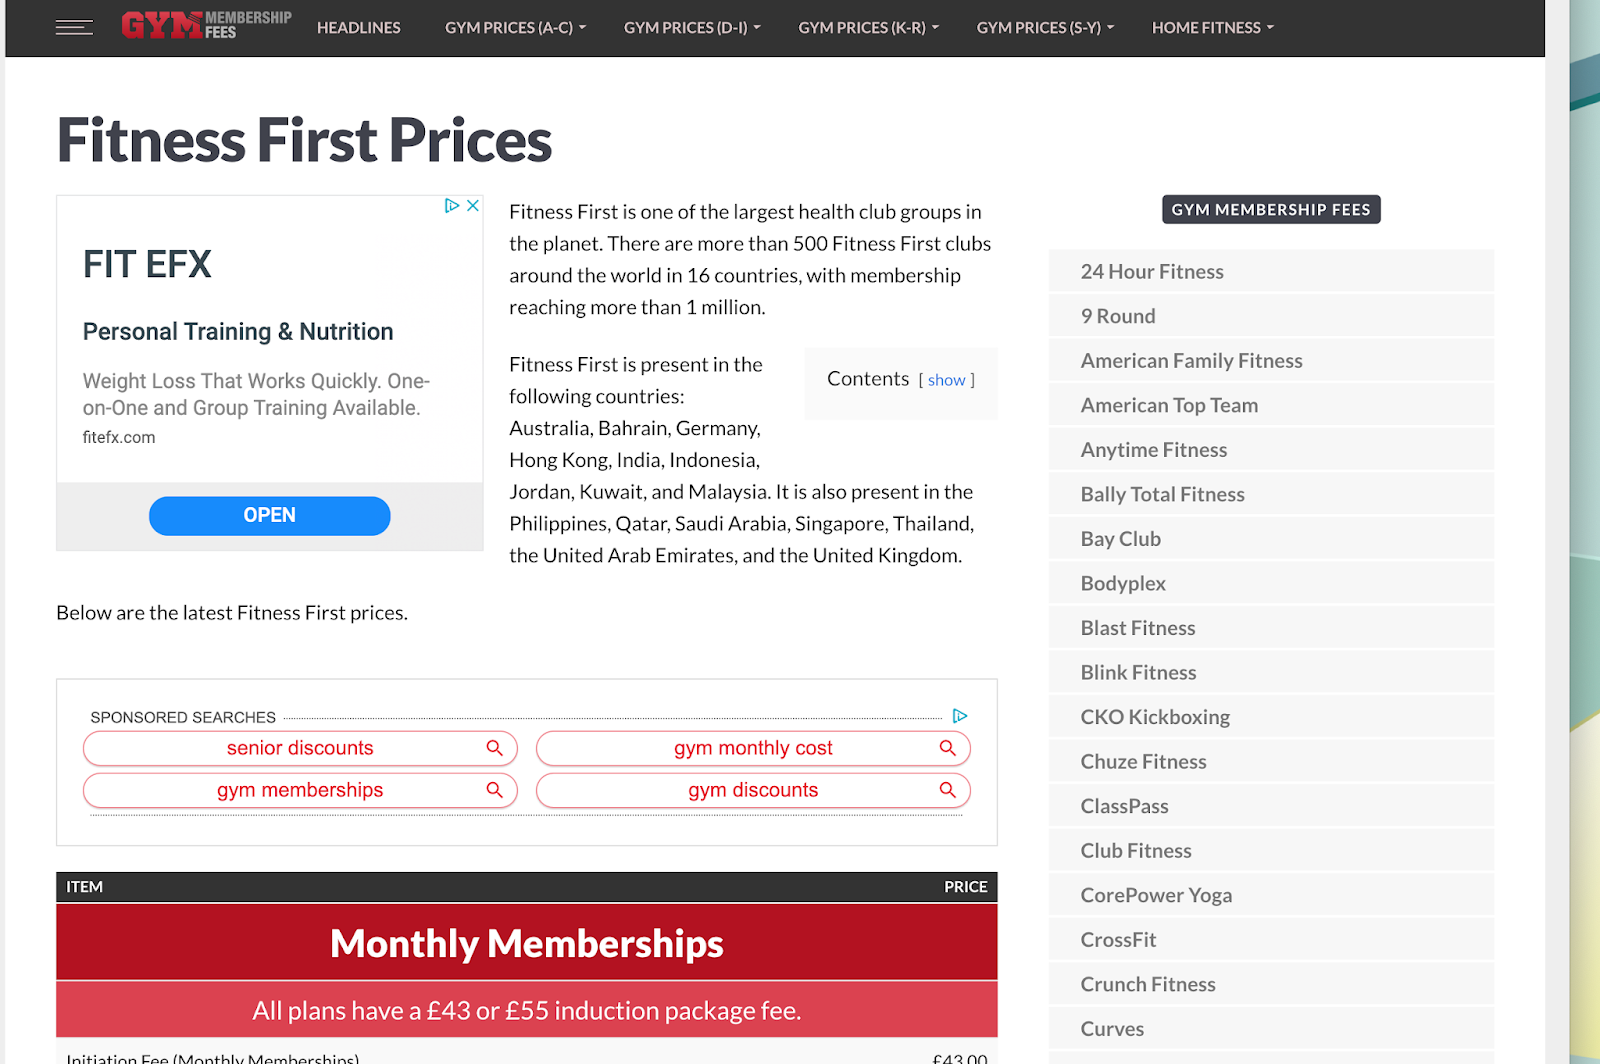The width and height of the screenshot is (1600, 1064).
Task: Open the HOME FITNESS dropdown
Action: click(1211, 27)
